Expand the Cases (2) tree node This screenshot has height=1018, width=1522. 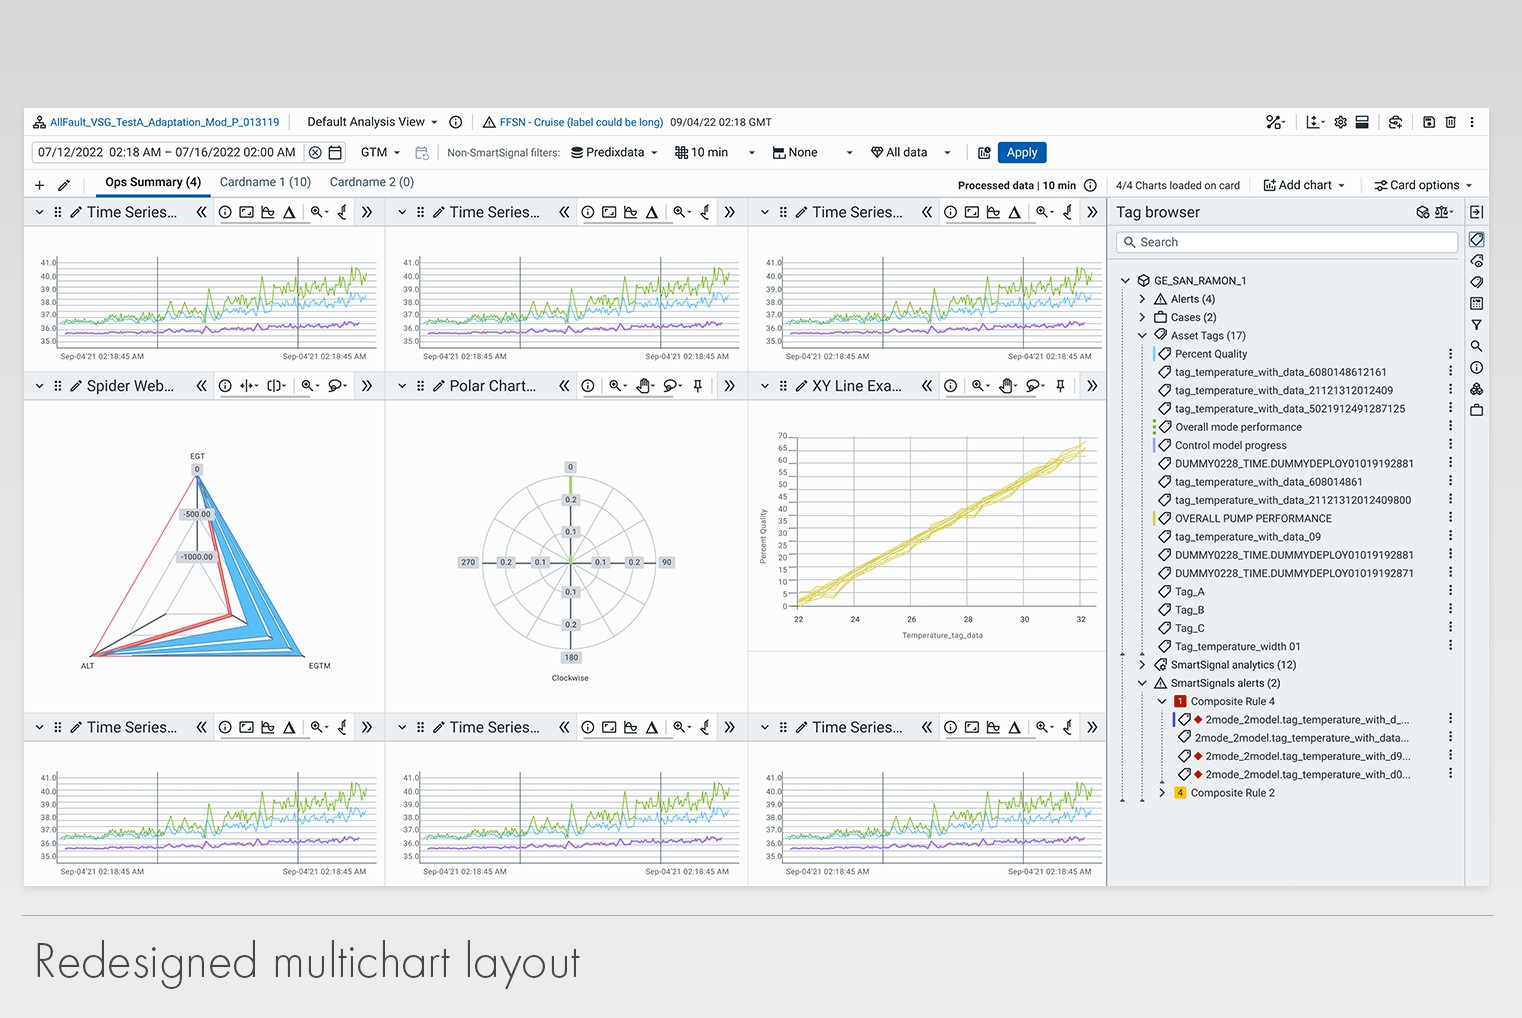pyautogui.click(x=1142, y=317)
